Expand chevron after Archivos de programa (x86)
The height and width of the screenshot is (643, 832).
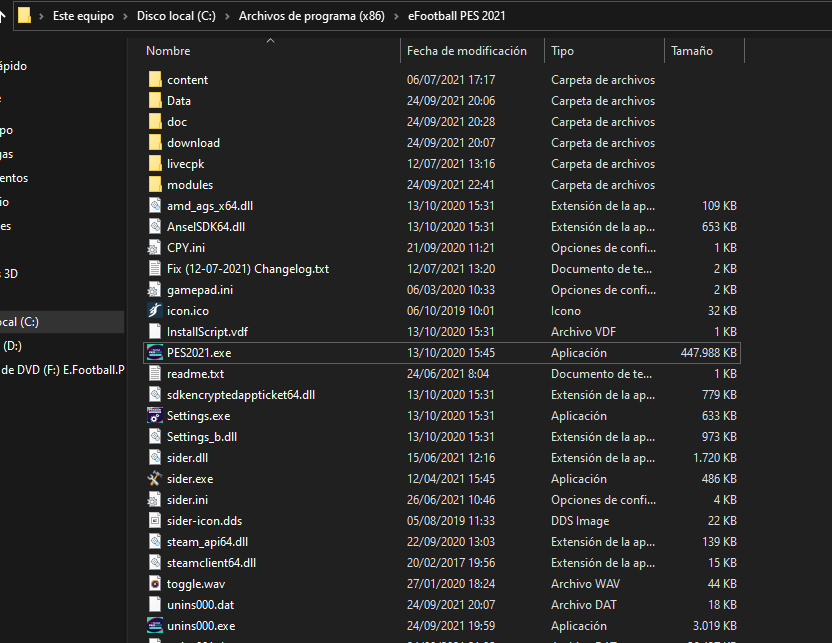click(x=396, y=16)
